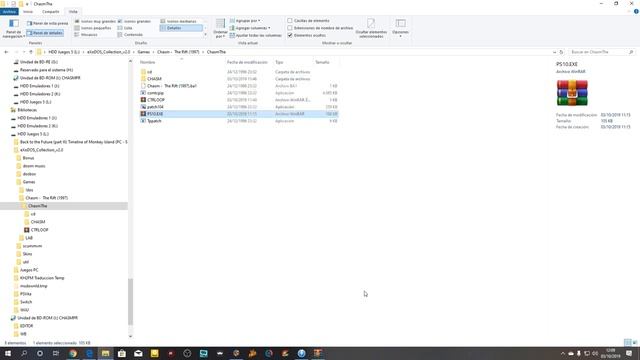The width and height of the screenshot is (640, 360).
Task: Uncheck Elementos ocultos checkbox
Action: [x=290, y=35]
